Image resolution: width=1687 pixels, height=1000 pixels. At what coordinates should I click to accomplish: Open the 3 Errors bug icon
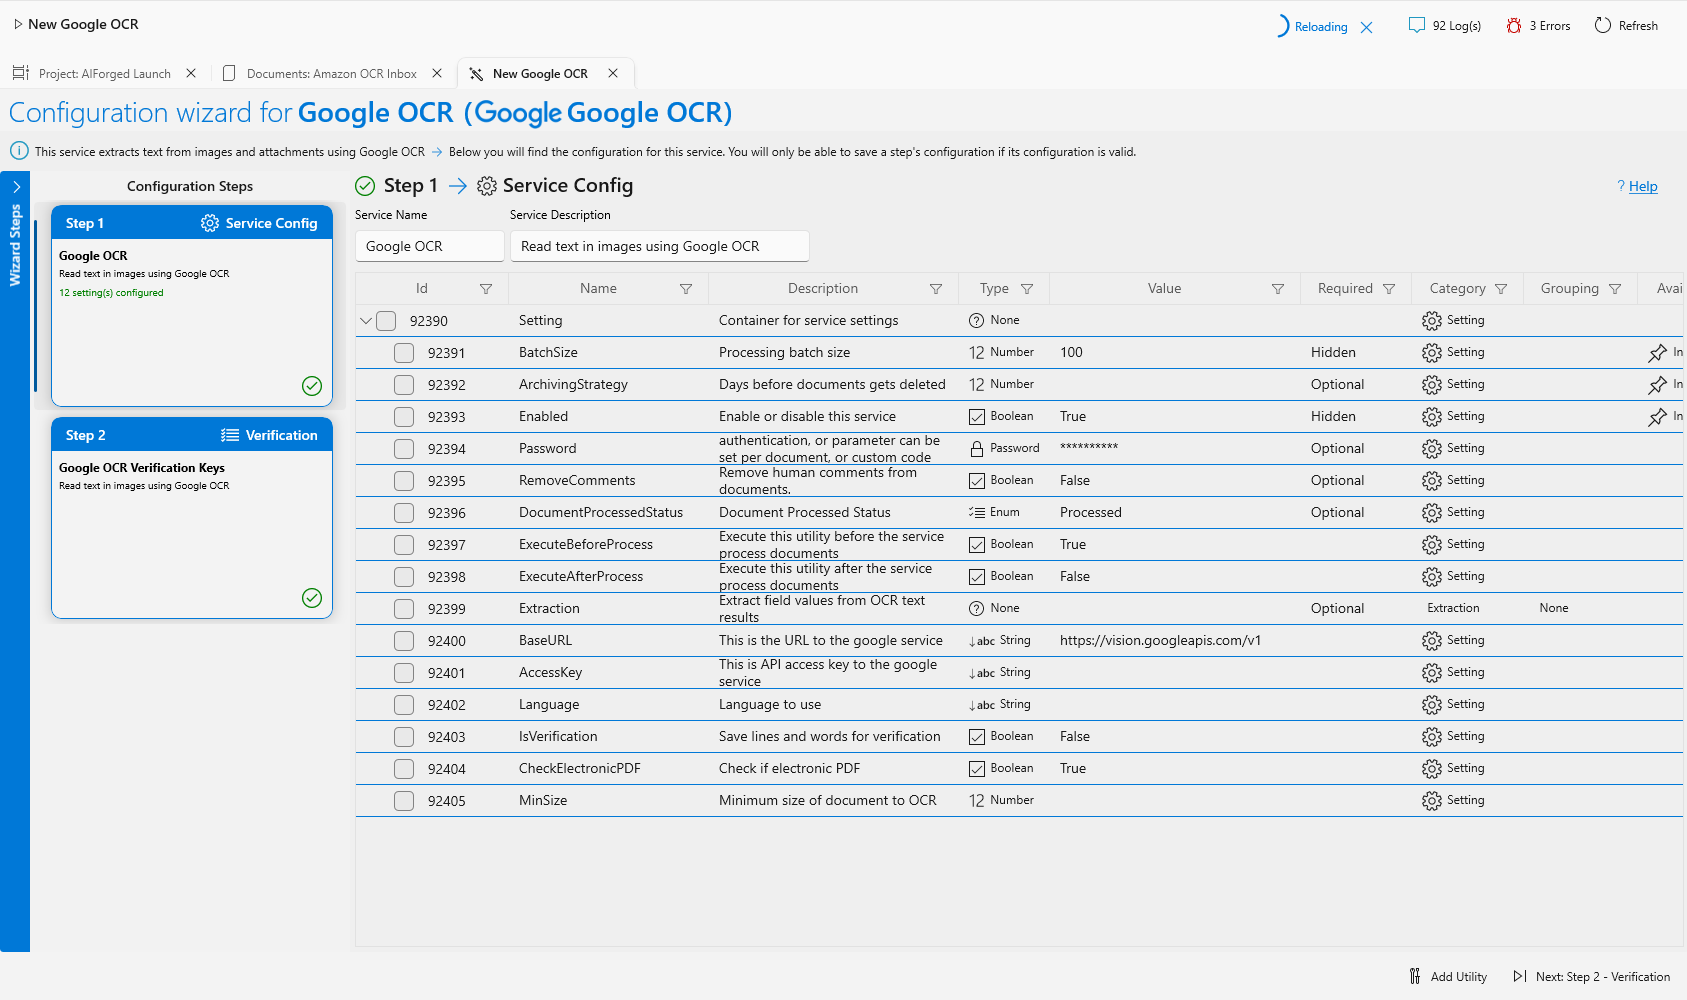[1514, 26]
